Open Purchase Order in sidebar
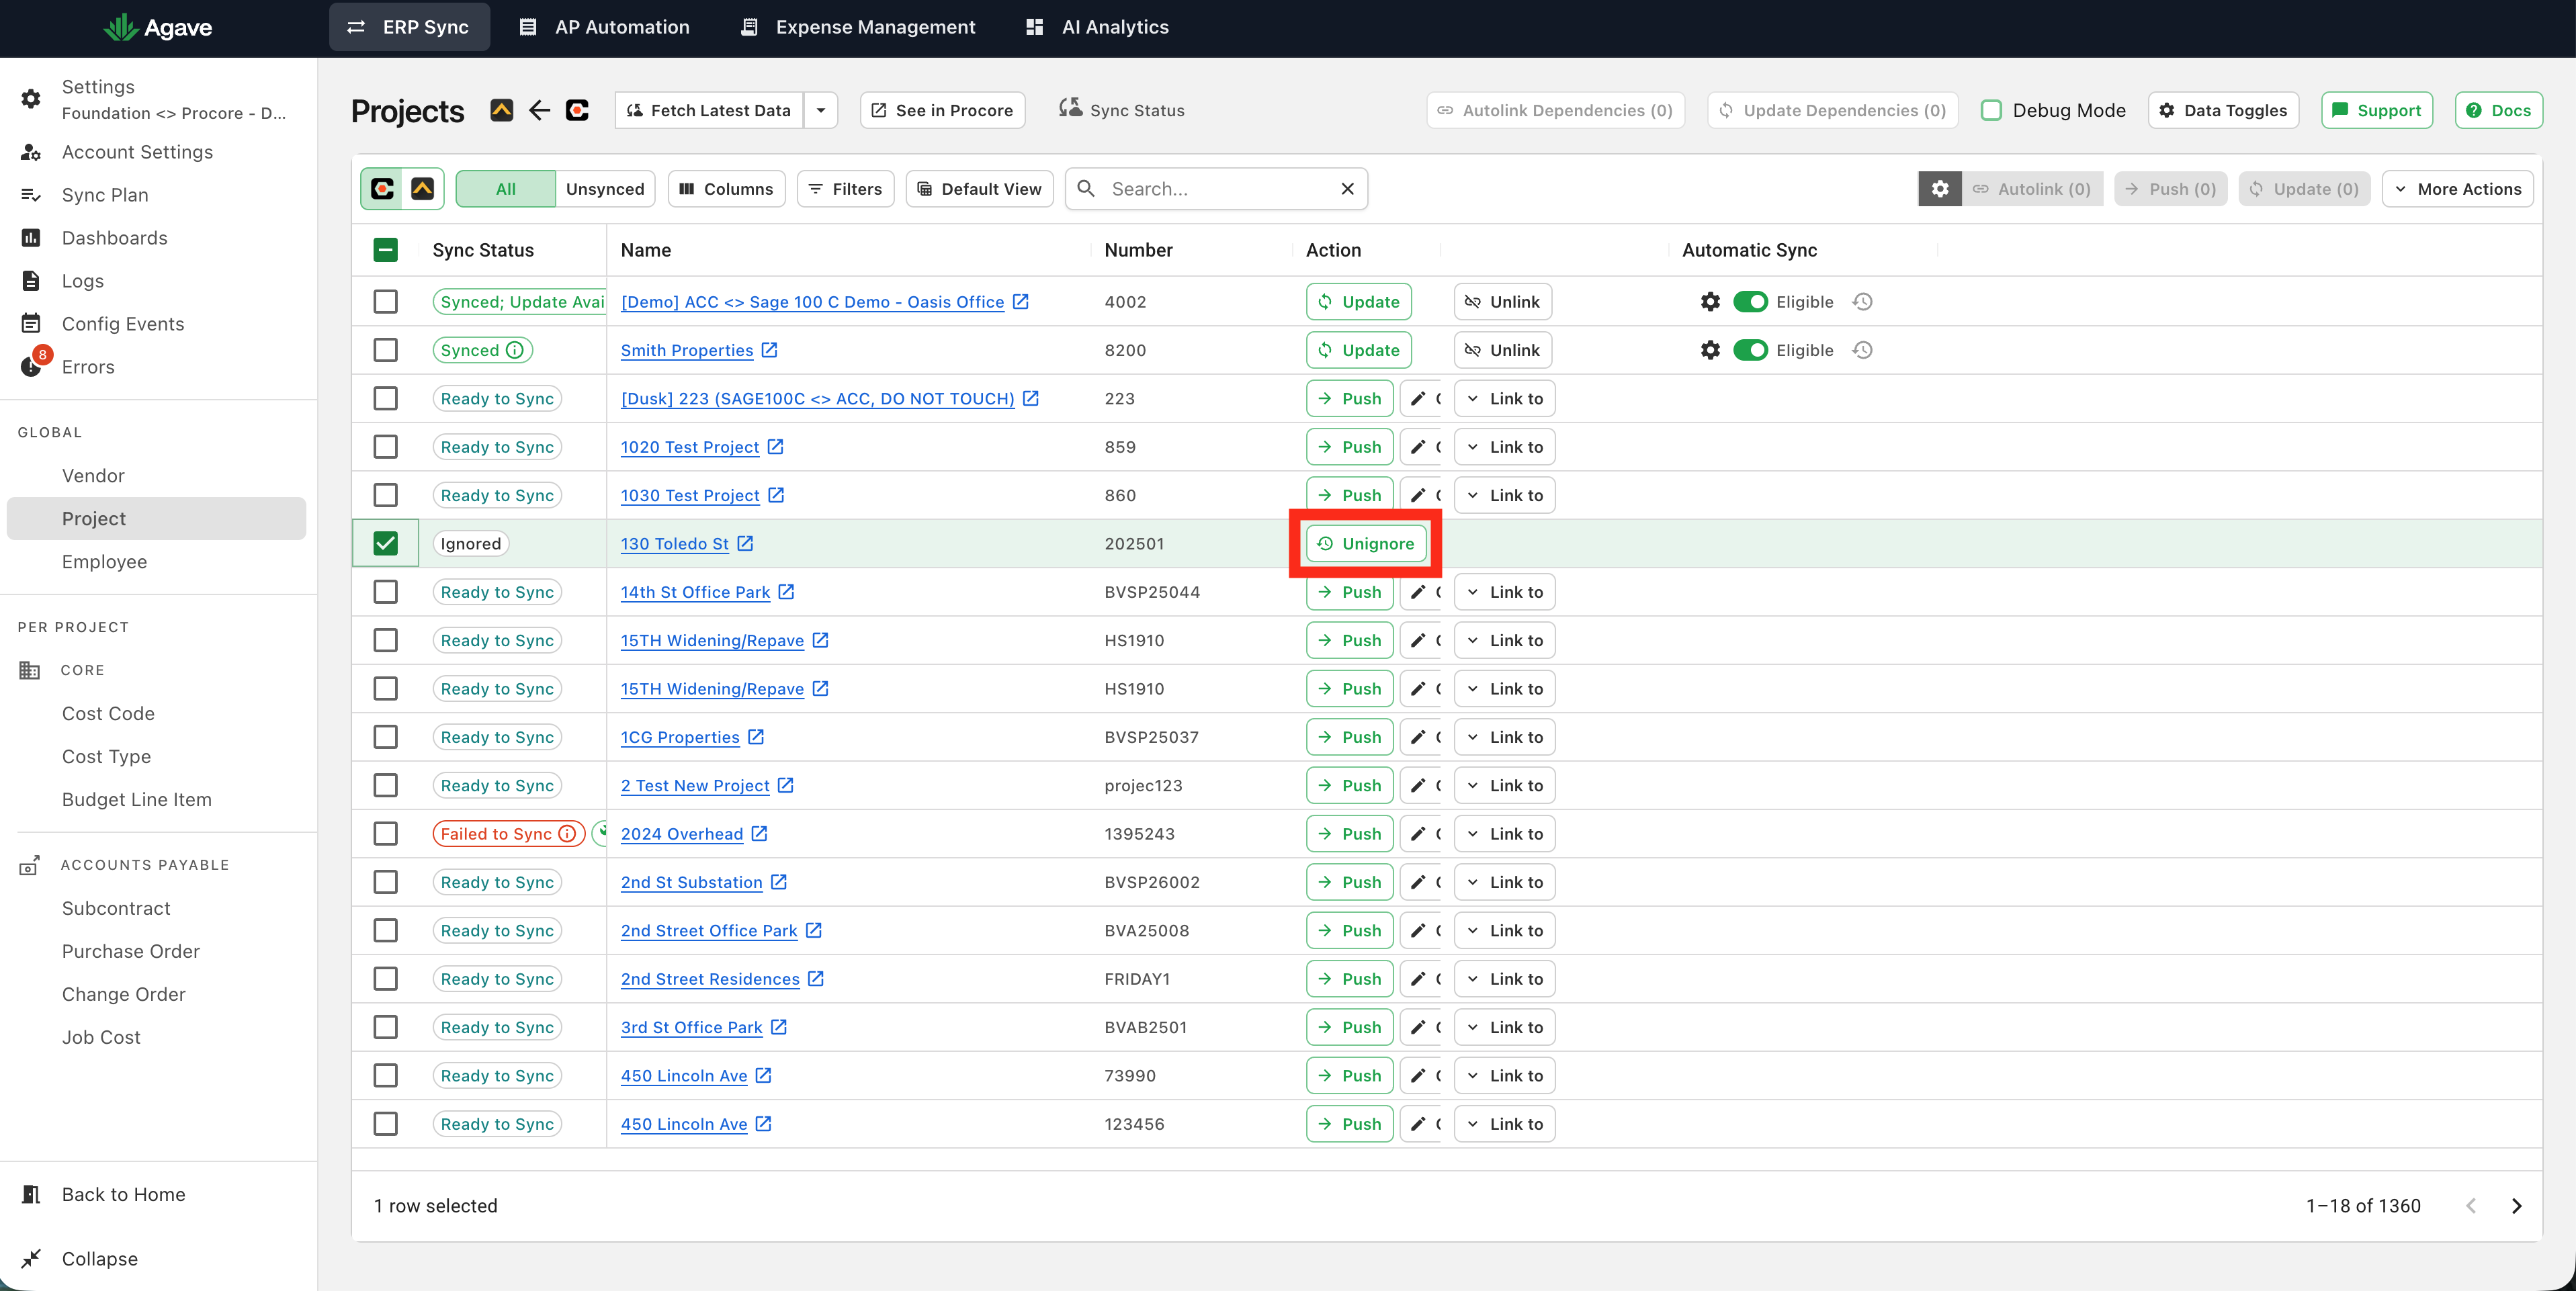 tap(131, 952)
